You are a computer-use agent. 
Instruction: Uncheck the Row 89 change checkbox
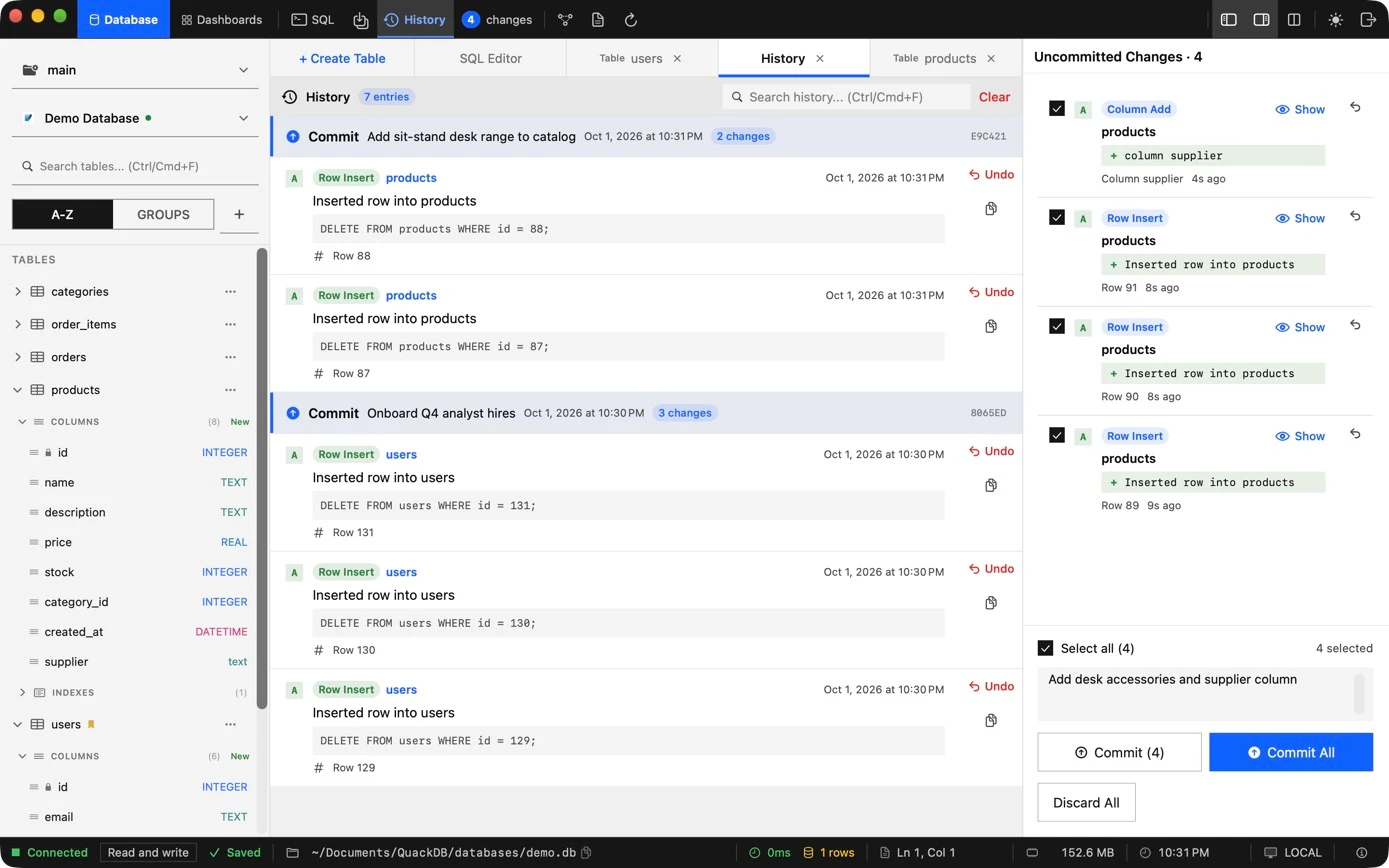(x=1057, y=436)
